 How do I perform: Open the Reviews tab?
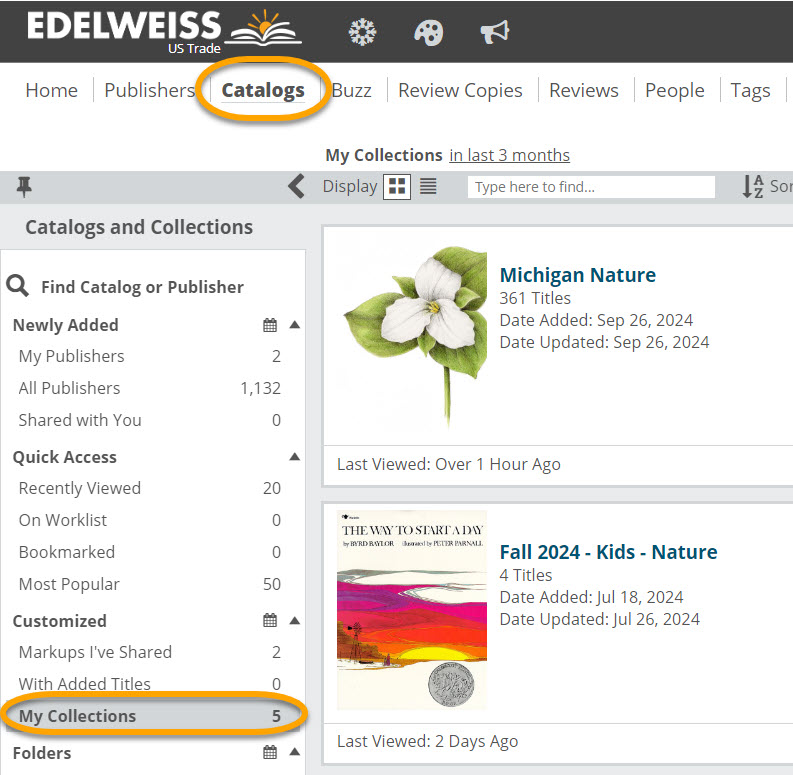[x=584, y=90]
